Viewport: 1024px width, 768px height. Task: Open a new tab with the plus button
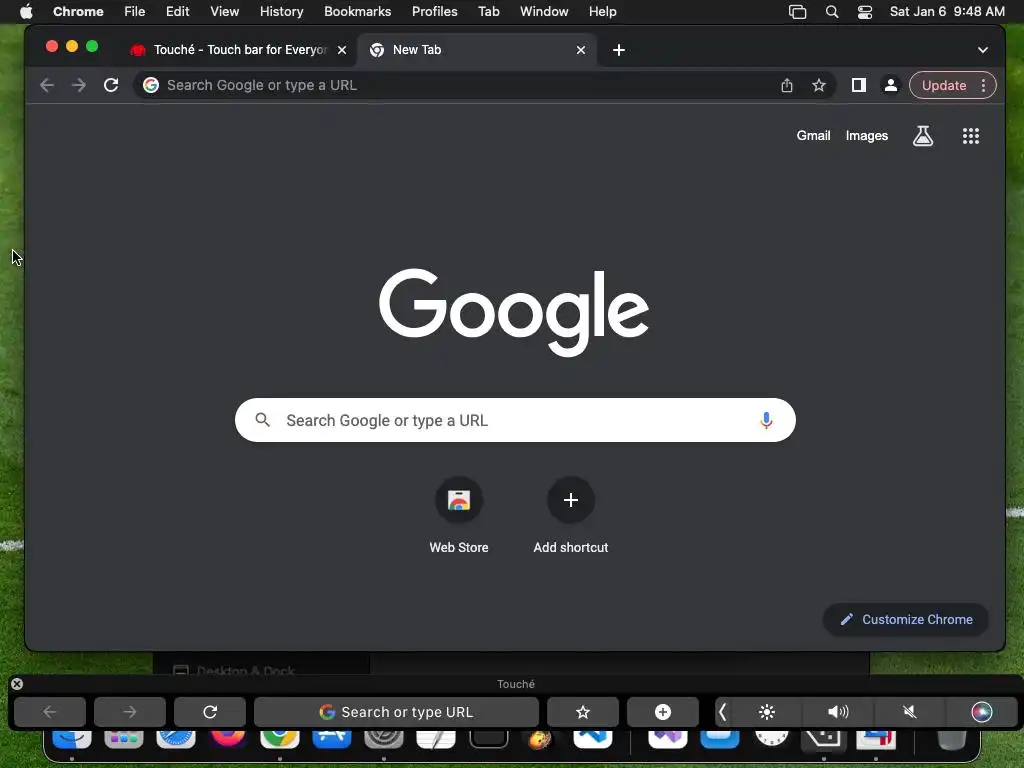pos(619,50)
